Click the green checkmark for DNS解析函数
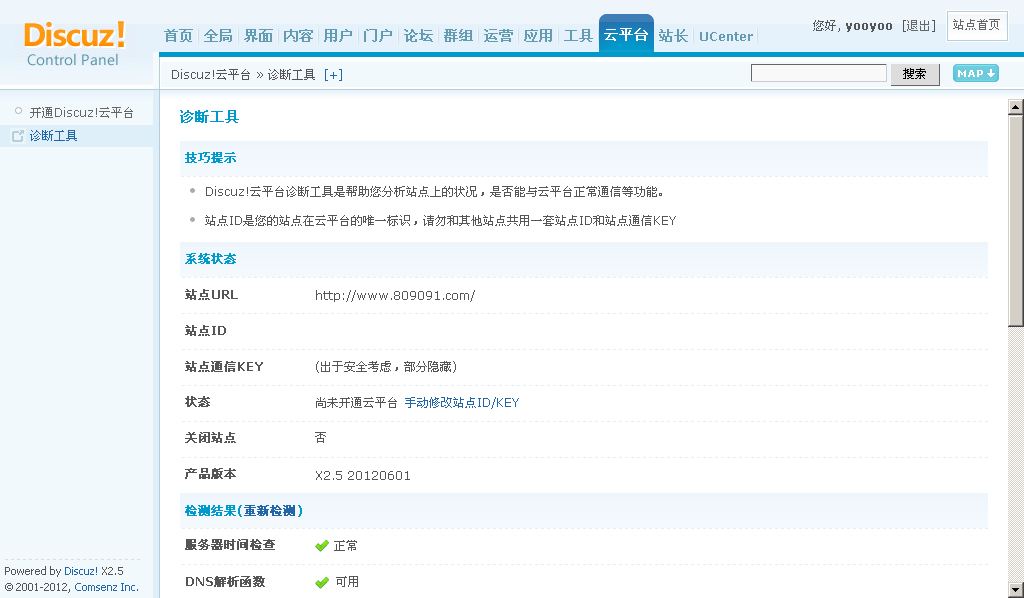Viewport: 1024px width, 598px height. (321, 582)
